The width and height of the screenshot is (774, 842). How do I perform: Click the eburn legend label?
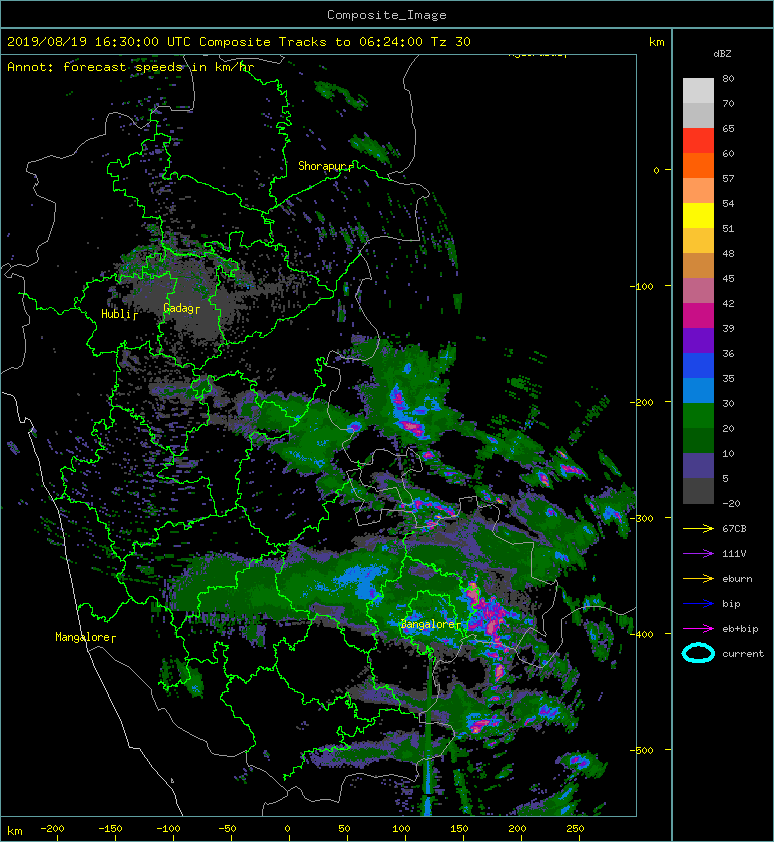[x=737, y=578]
